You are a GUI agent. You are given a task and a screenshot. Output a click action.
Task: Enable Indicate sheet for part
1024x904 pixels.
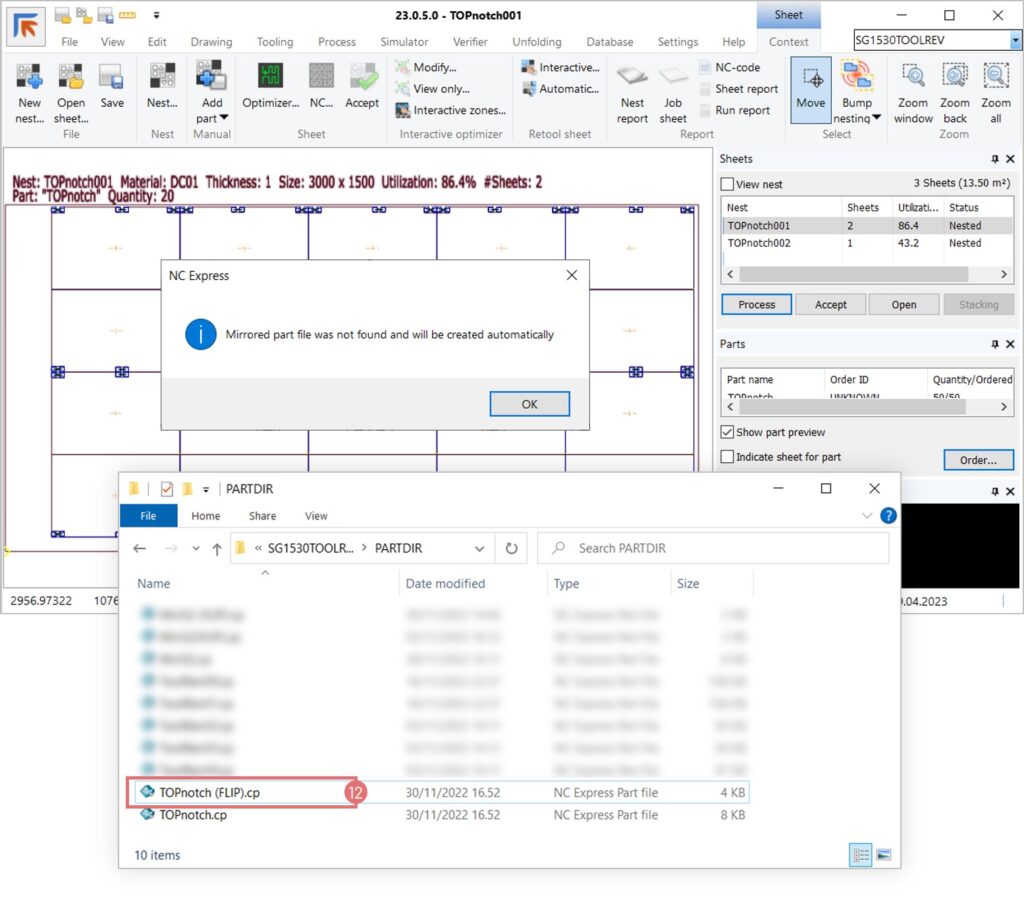[x=727, y=457]
